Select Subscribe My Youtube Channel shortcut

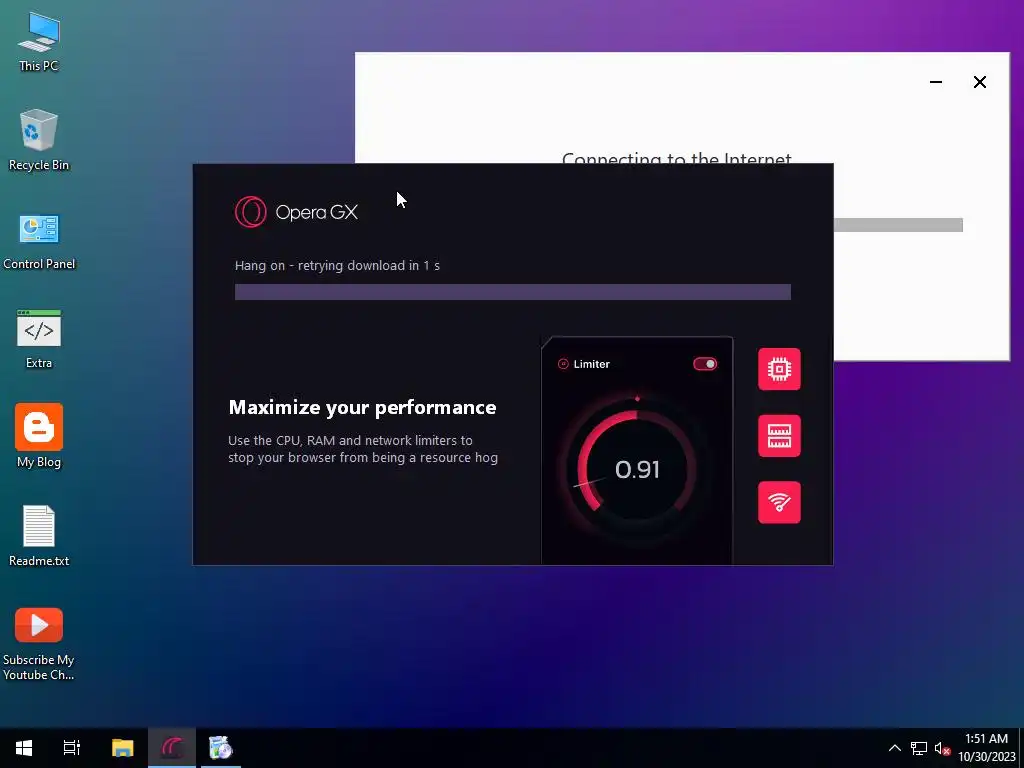(x=39, y=645)
